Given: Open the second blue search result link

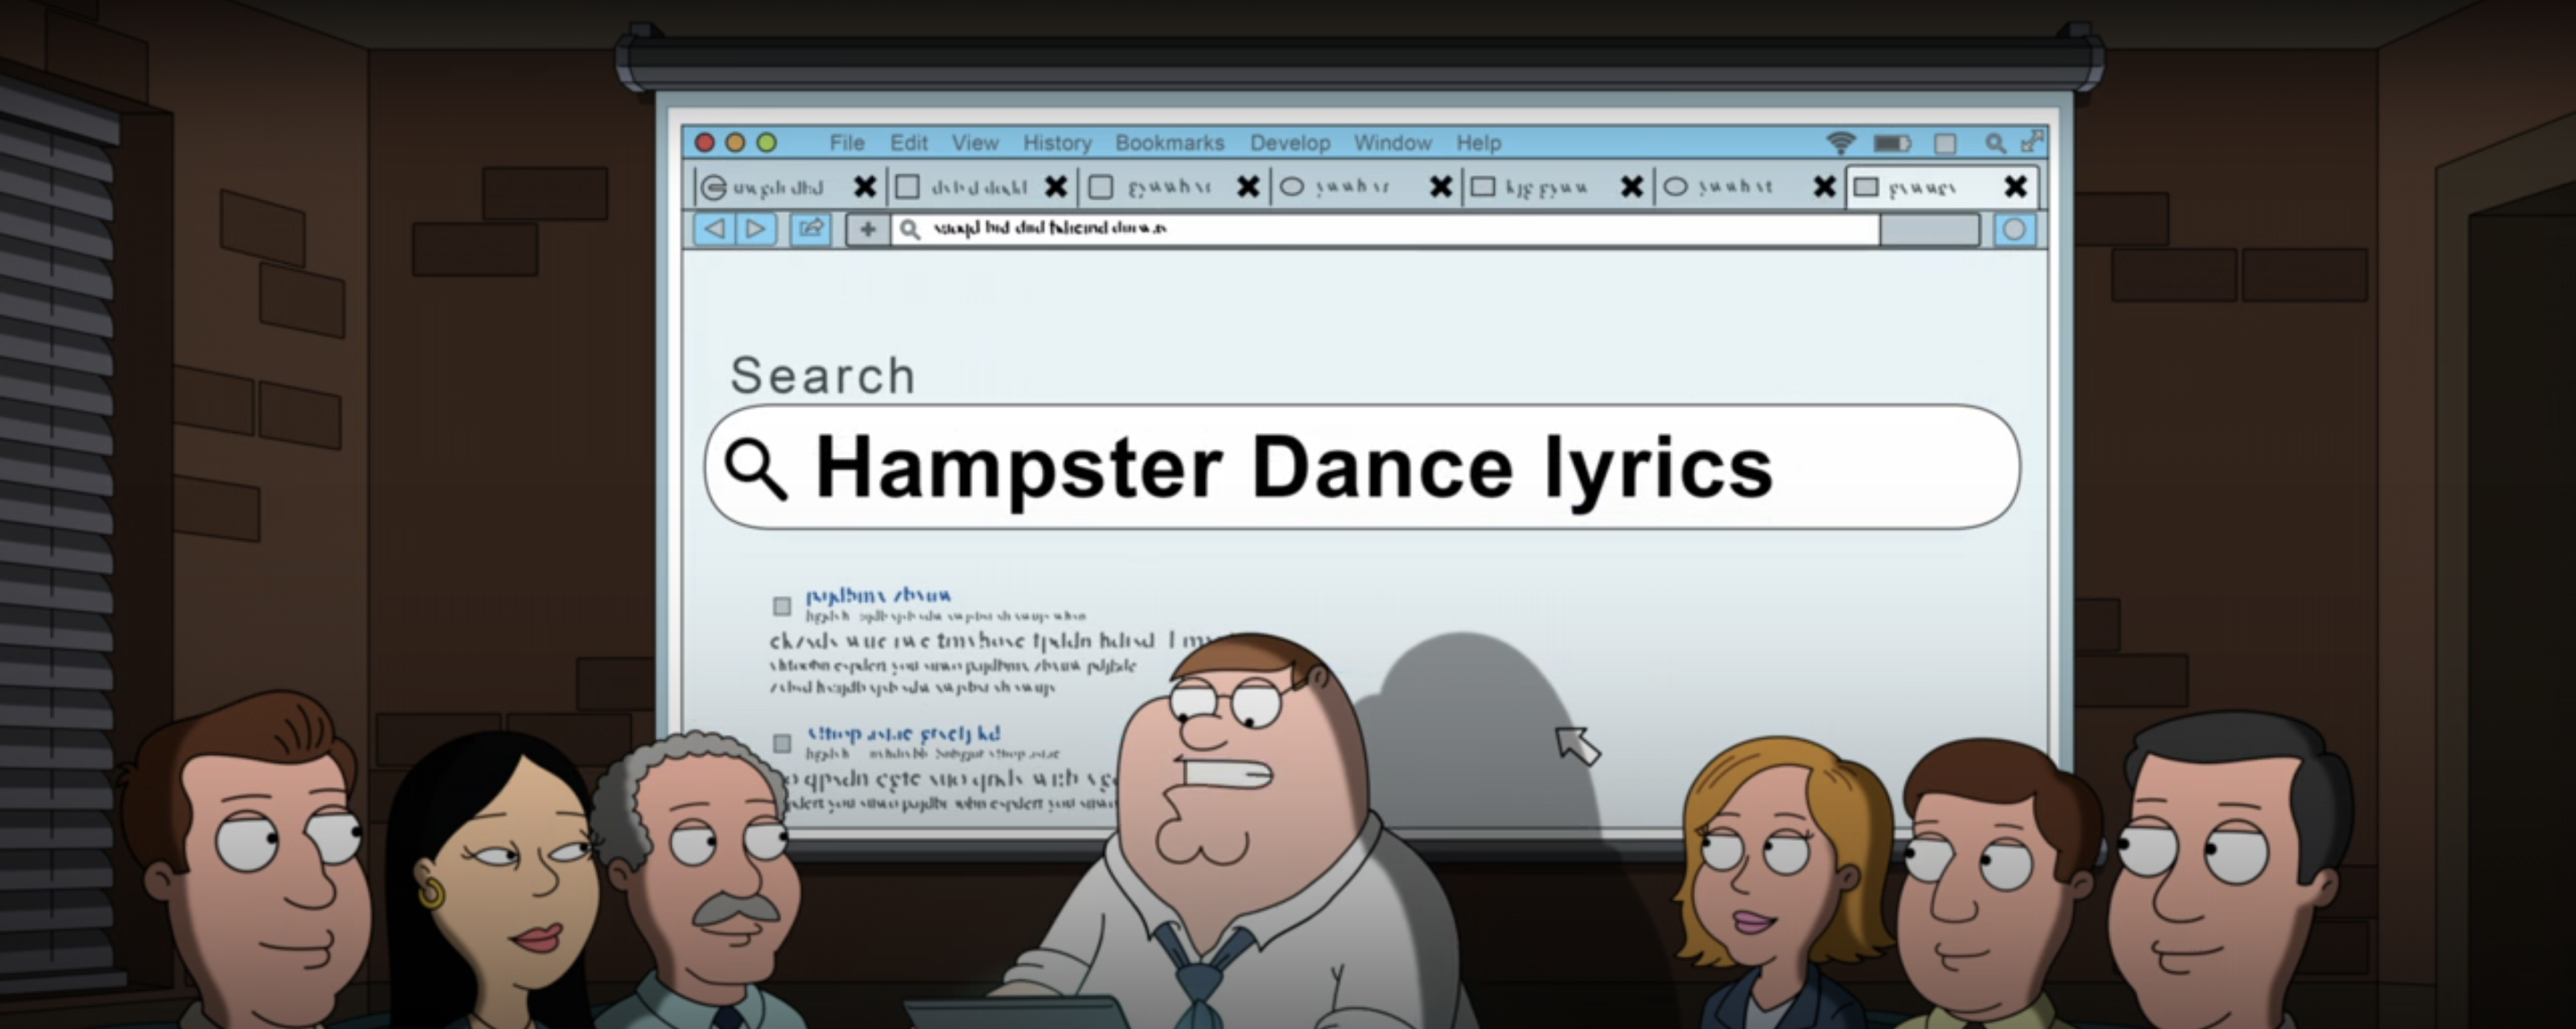Looking at the screenshot, I should (903, 733).
